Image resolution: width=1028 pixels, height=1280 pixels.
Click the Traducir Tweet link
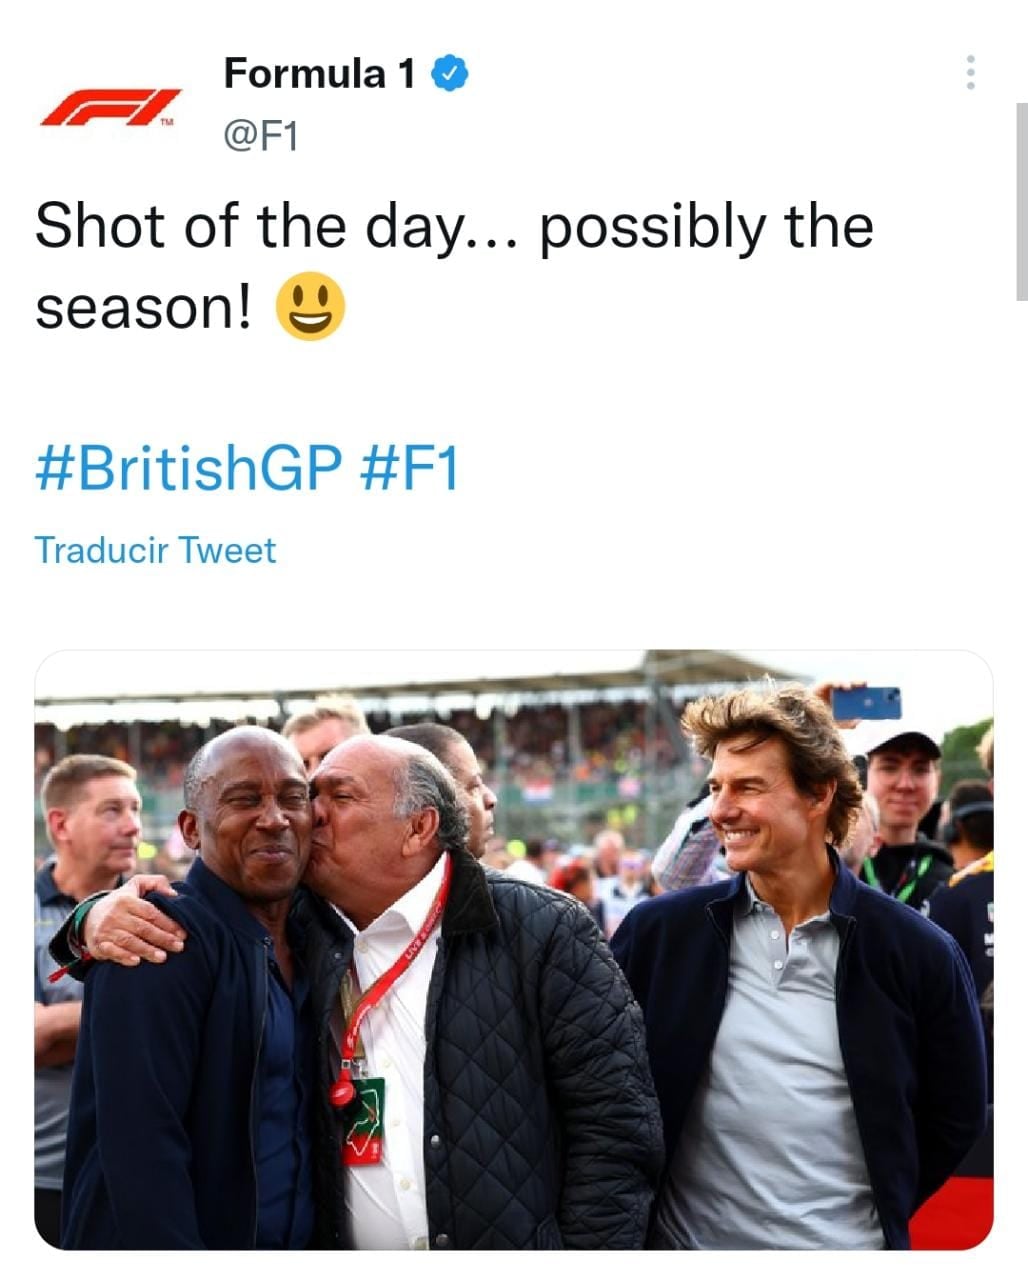[155, 550]
